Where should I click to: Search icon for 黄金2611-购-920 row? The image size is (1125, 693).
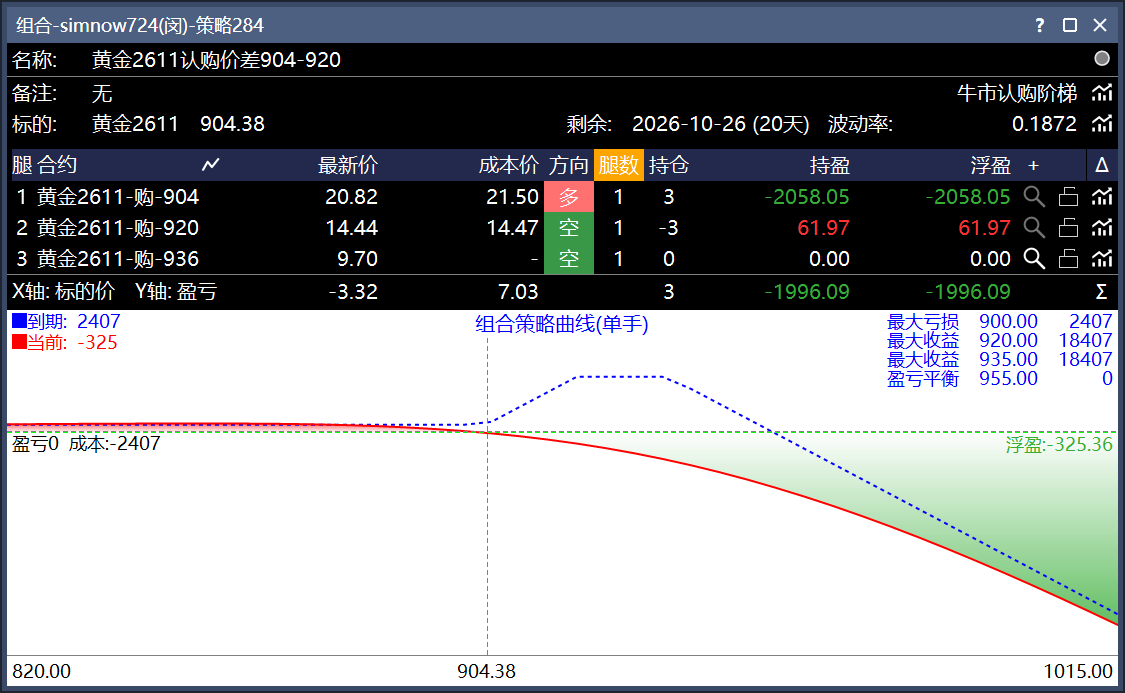click(1034, 227)
